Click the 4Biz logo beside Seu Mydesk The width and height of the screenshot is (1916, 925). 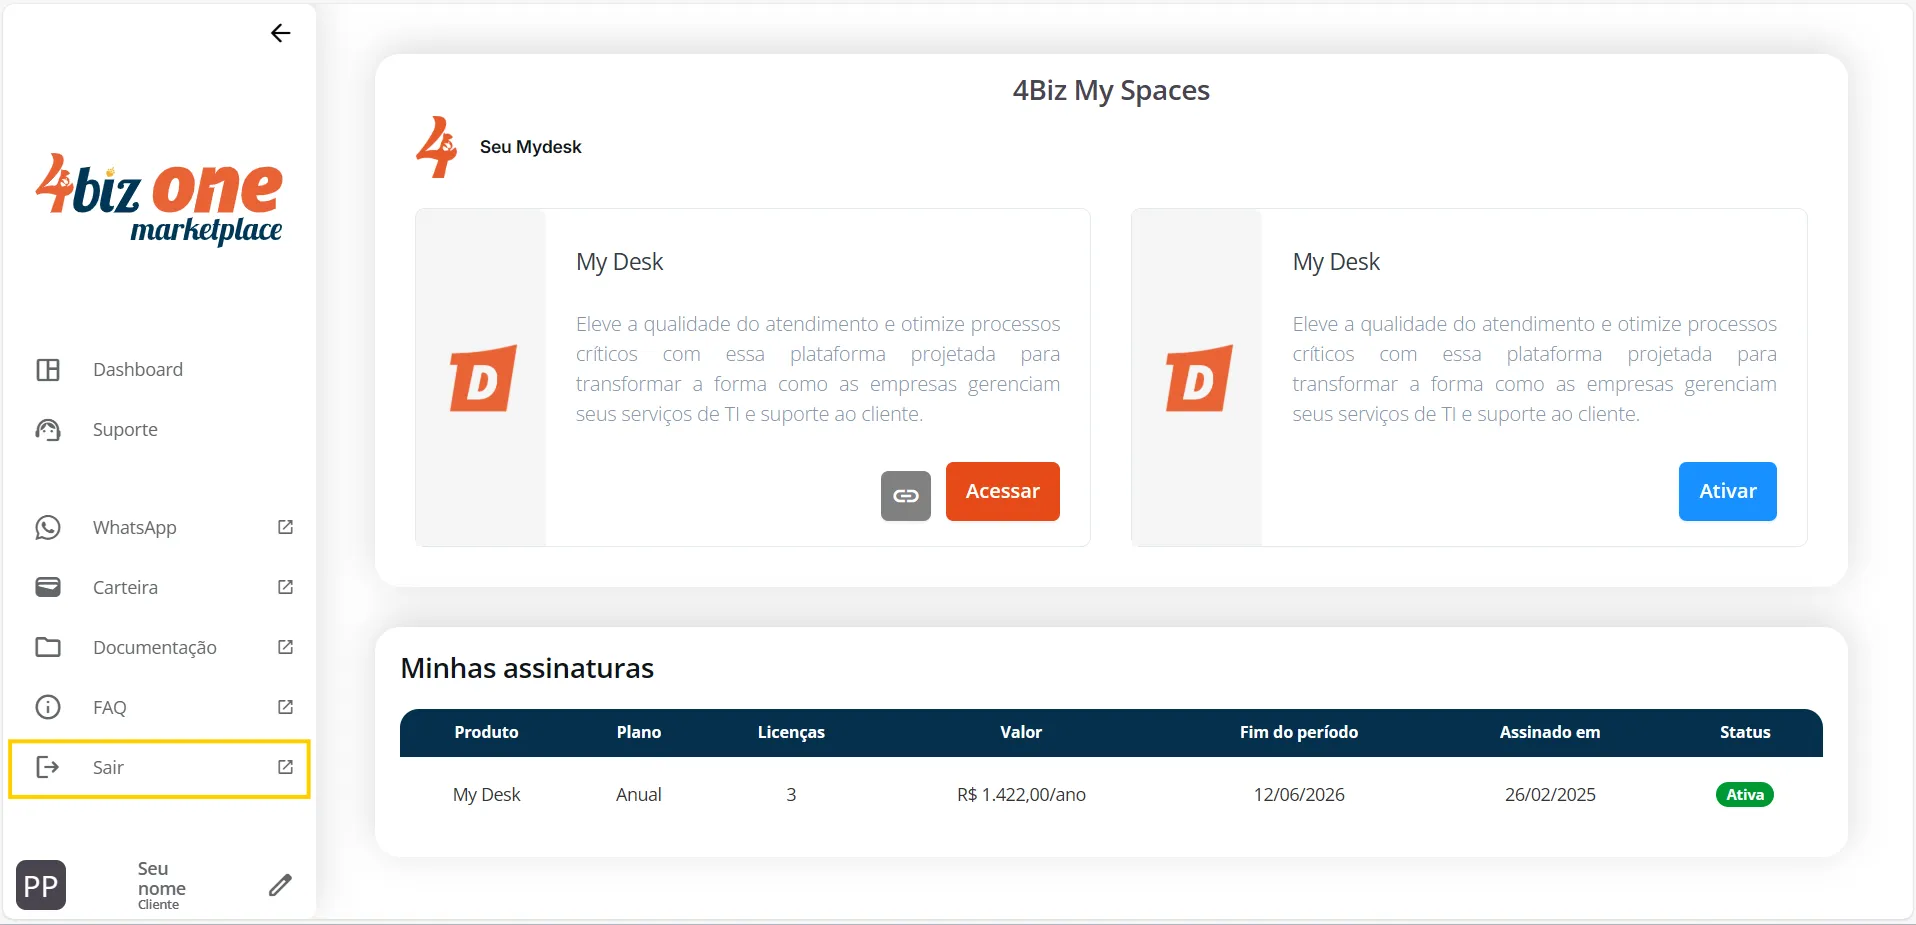click(x=437, y=147)
